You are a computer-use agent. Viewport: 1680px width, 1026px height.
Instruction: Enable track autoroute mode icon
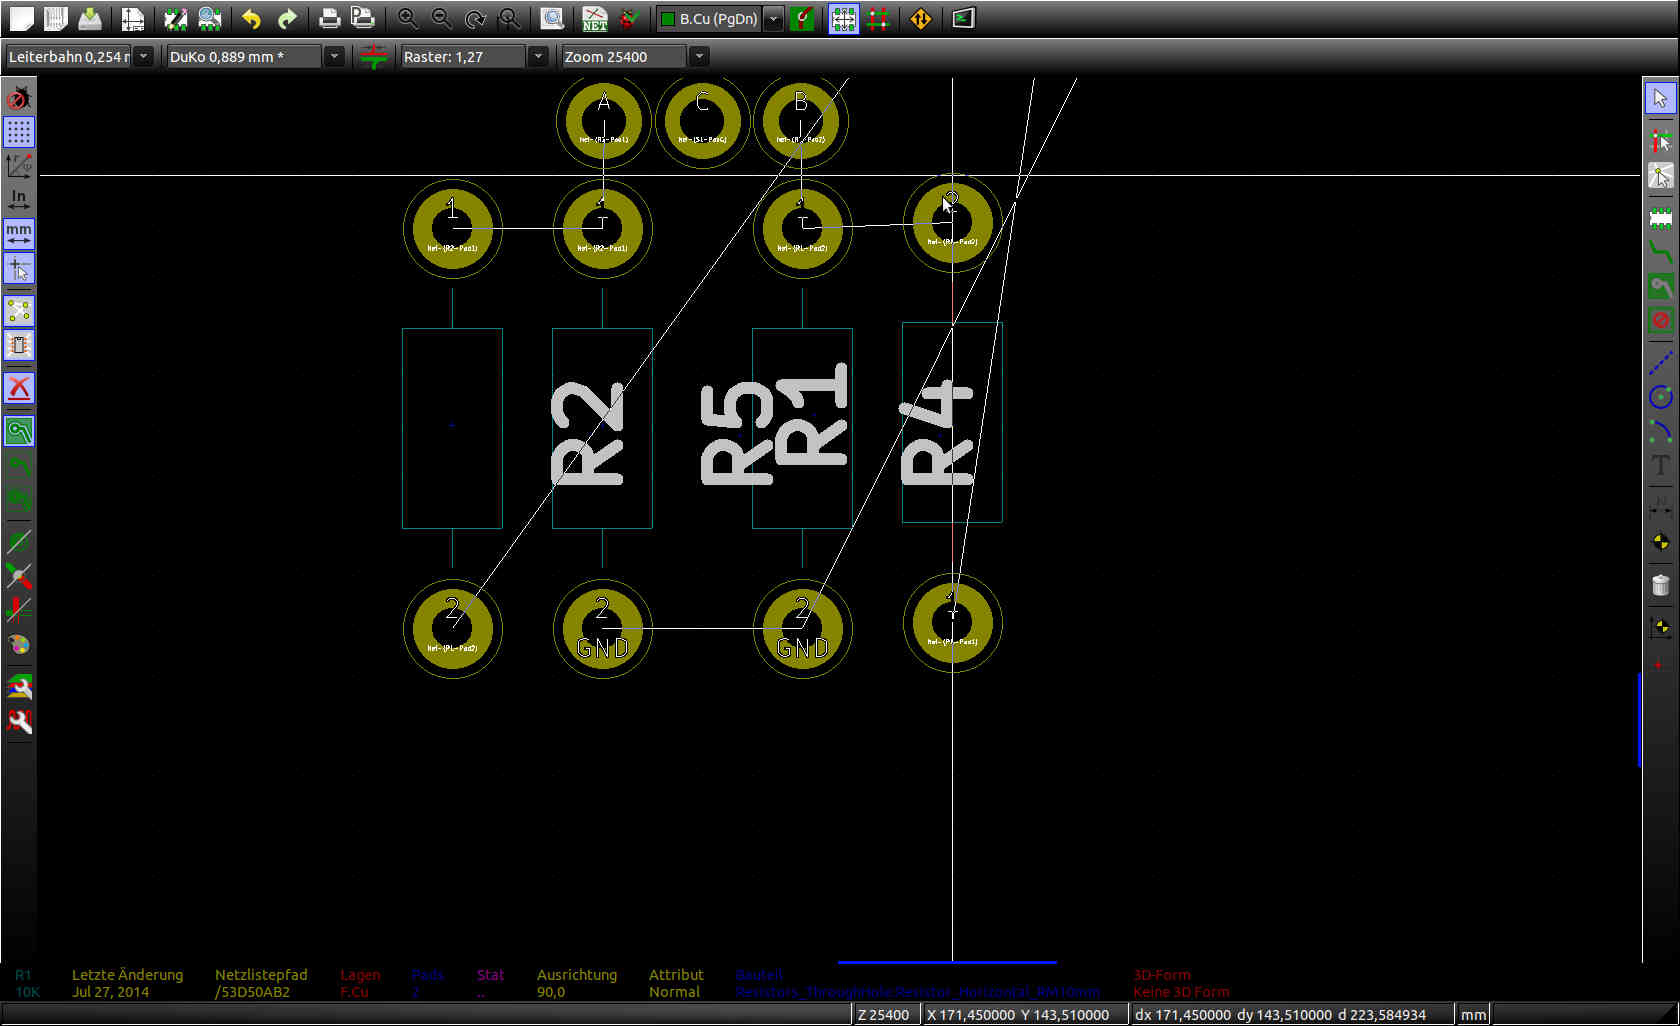tap(878, 18)
